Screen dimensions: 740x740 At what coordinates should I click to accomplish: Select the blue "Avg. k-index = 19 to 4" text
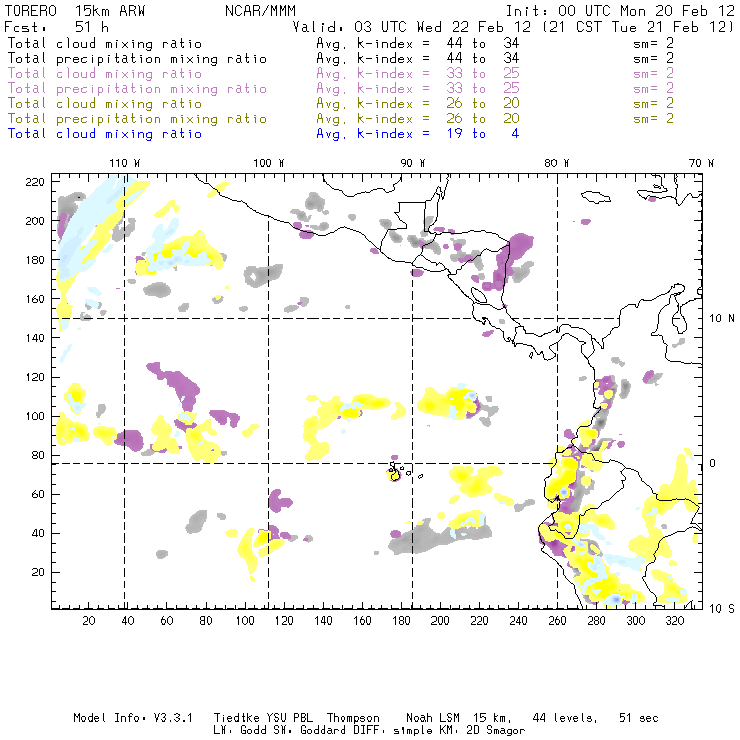coord(418,134)
